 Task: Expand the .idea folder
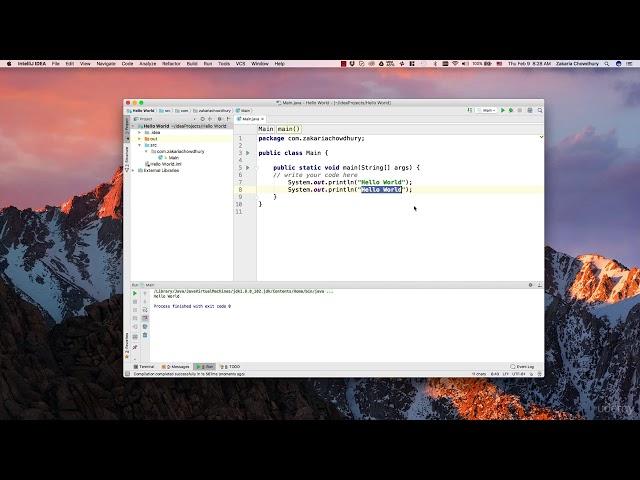(x=140, y=133)
